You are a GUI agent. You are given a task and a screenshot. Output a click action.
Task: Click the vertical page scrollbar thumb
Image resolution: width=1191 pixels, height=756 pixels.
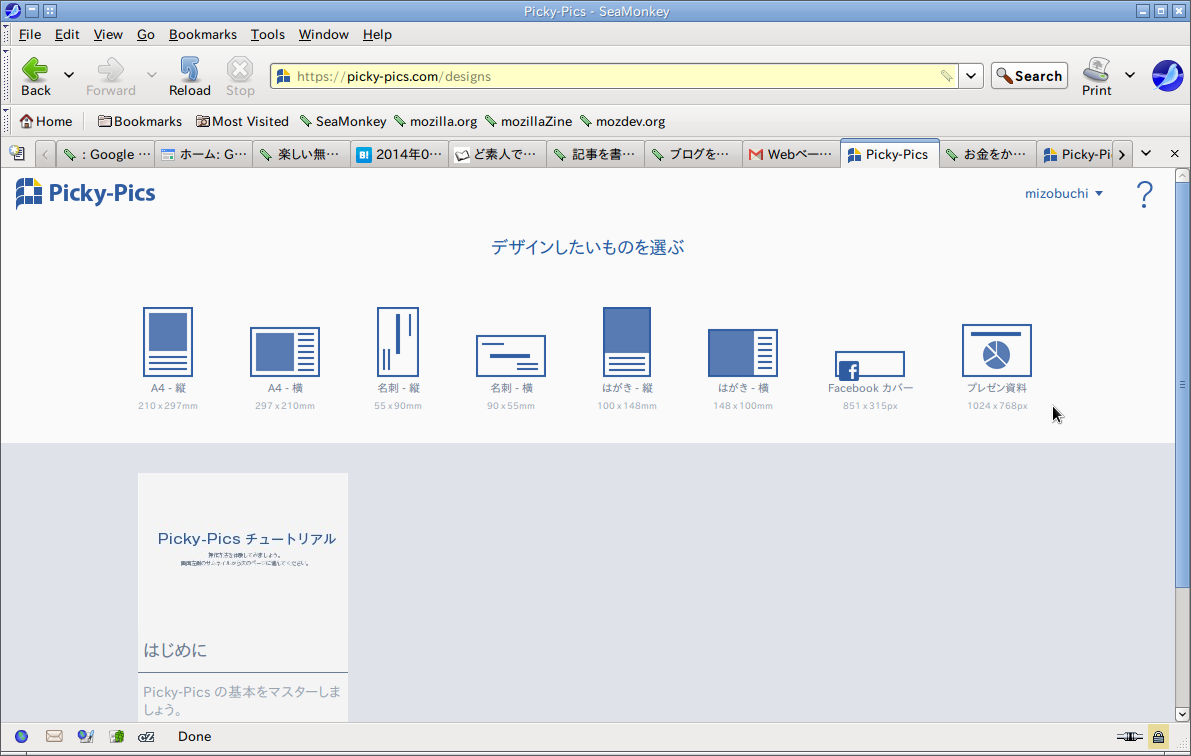pyautogui.click(x=1182, y=384)
